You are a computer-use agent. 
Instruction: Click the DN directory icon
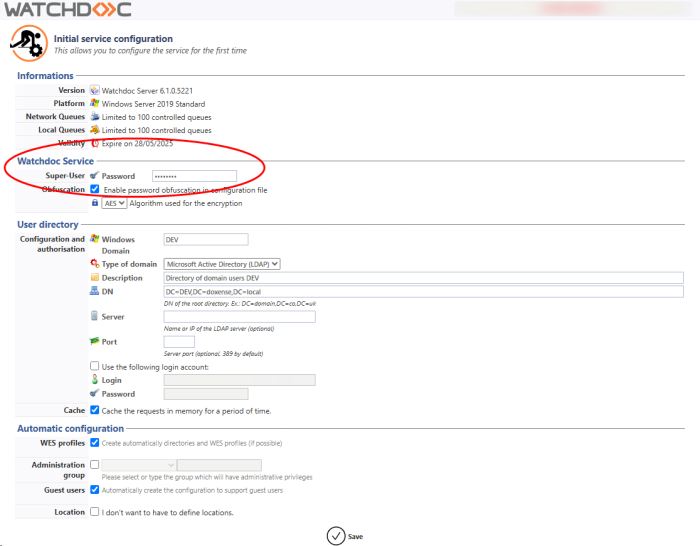[95, 291]
